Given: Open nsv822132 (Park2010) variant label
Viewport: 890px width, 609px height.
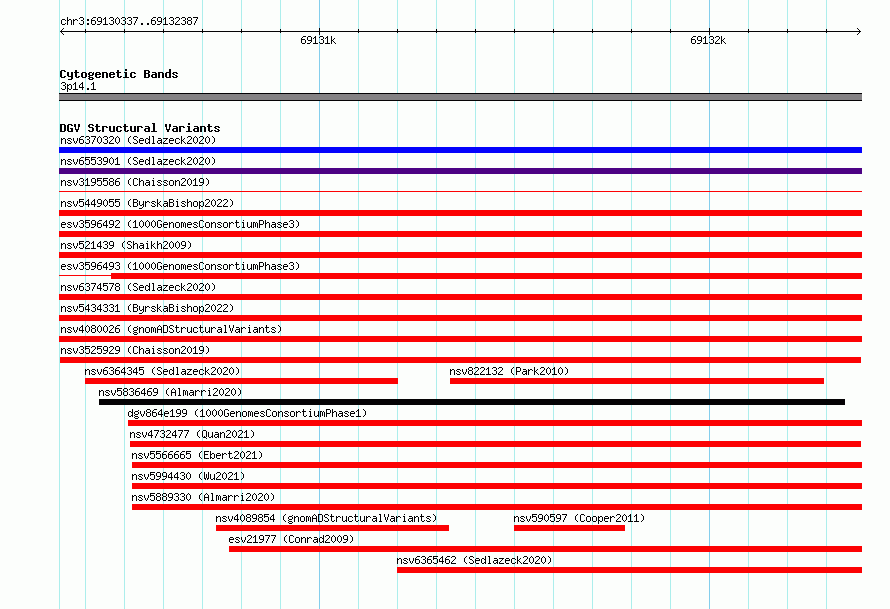Looking at the screenshot, I should [x=509, y=371].
